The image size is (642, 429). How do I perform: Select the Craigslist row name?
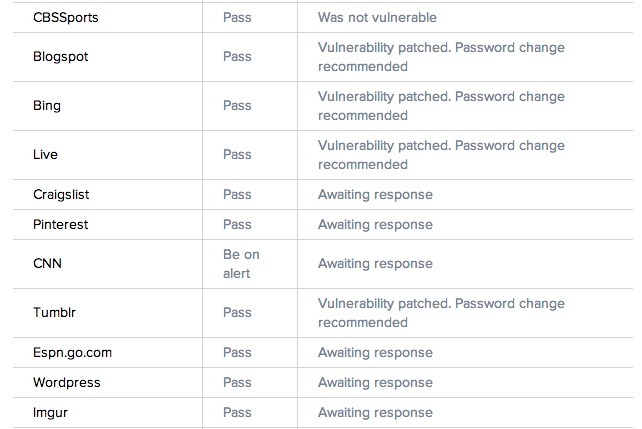click(61, 194)
